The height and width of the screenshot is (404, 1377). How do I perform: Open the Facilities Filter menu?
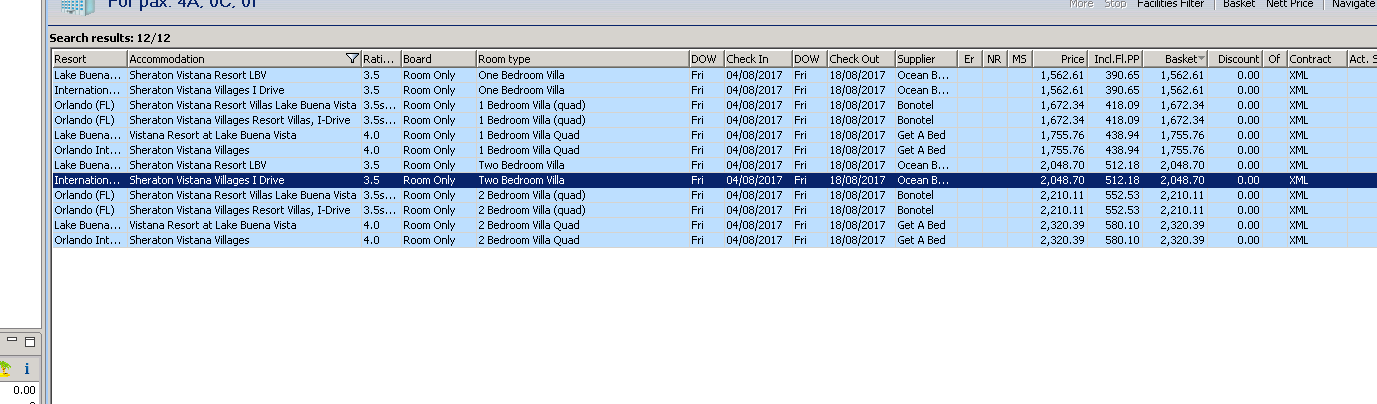point(1170,4)
